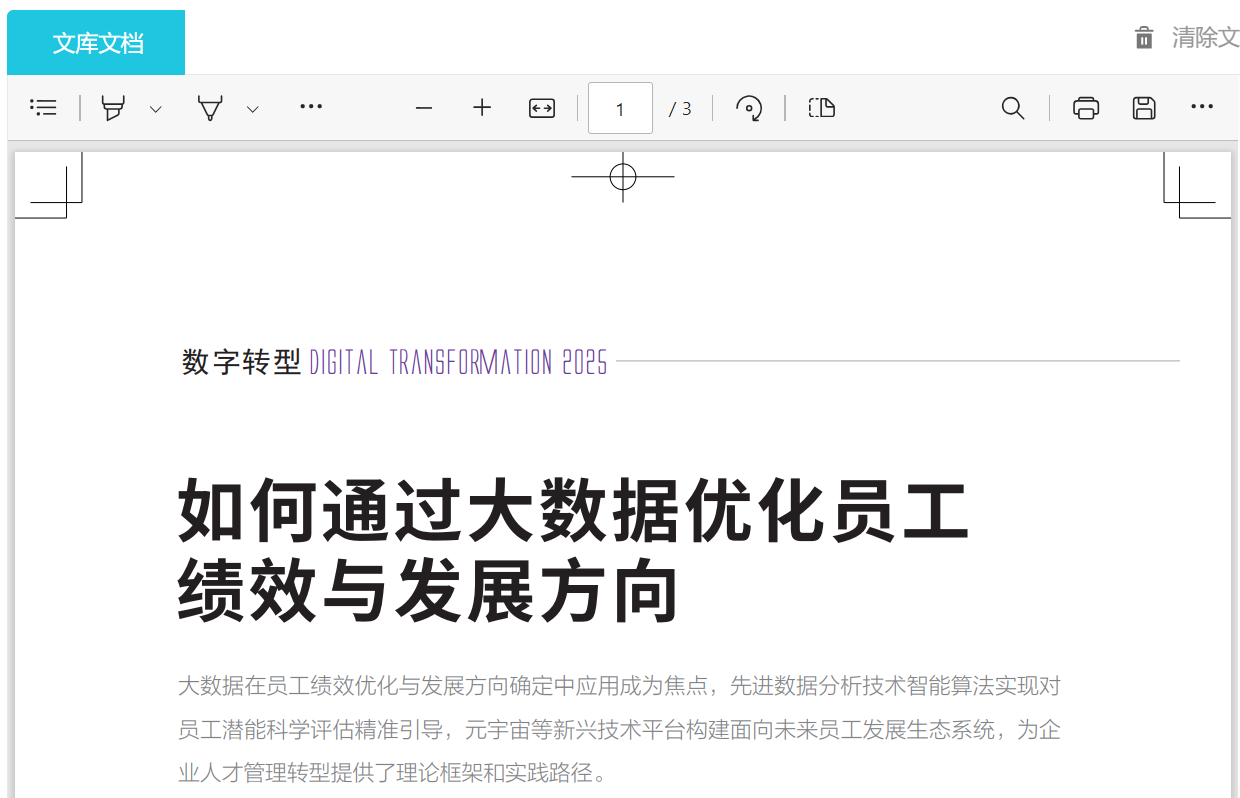Viewport: 1240px width, 798px height.
Task: Click the page number input field
Action: pyautogui.click(x=620, y=108)
